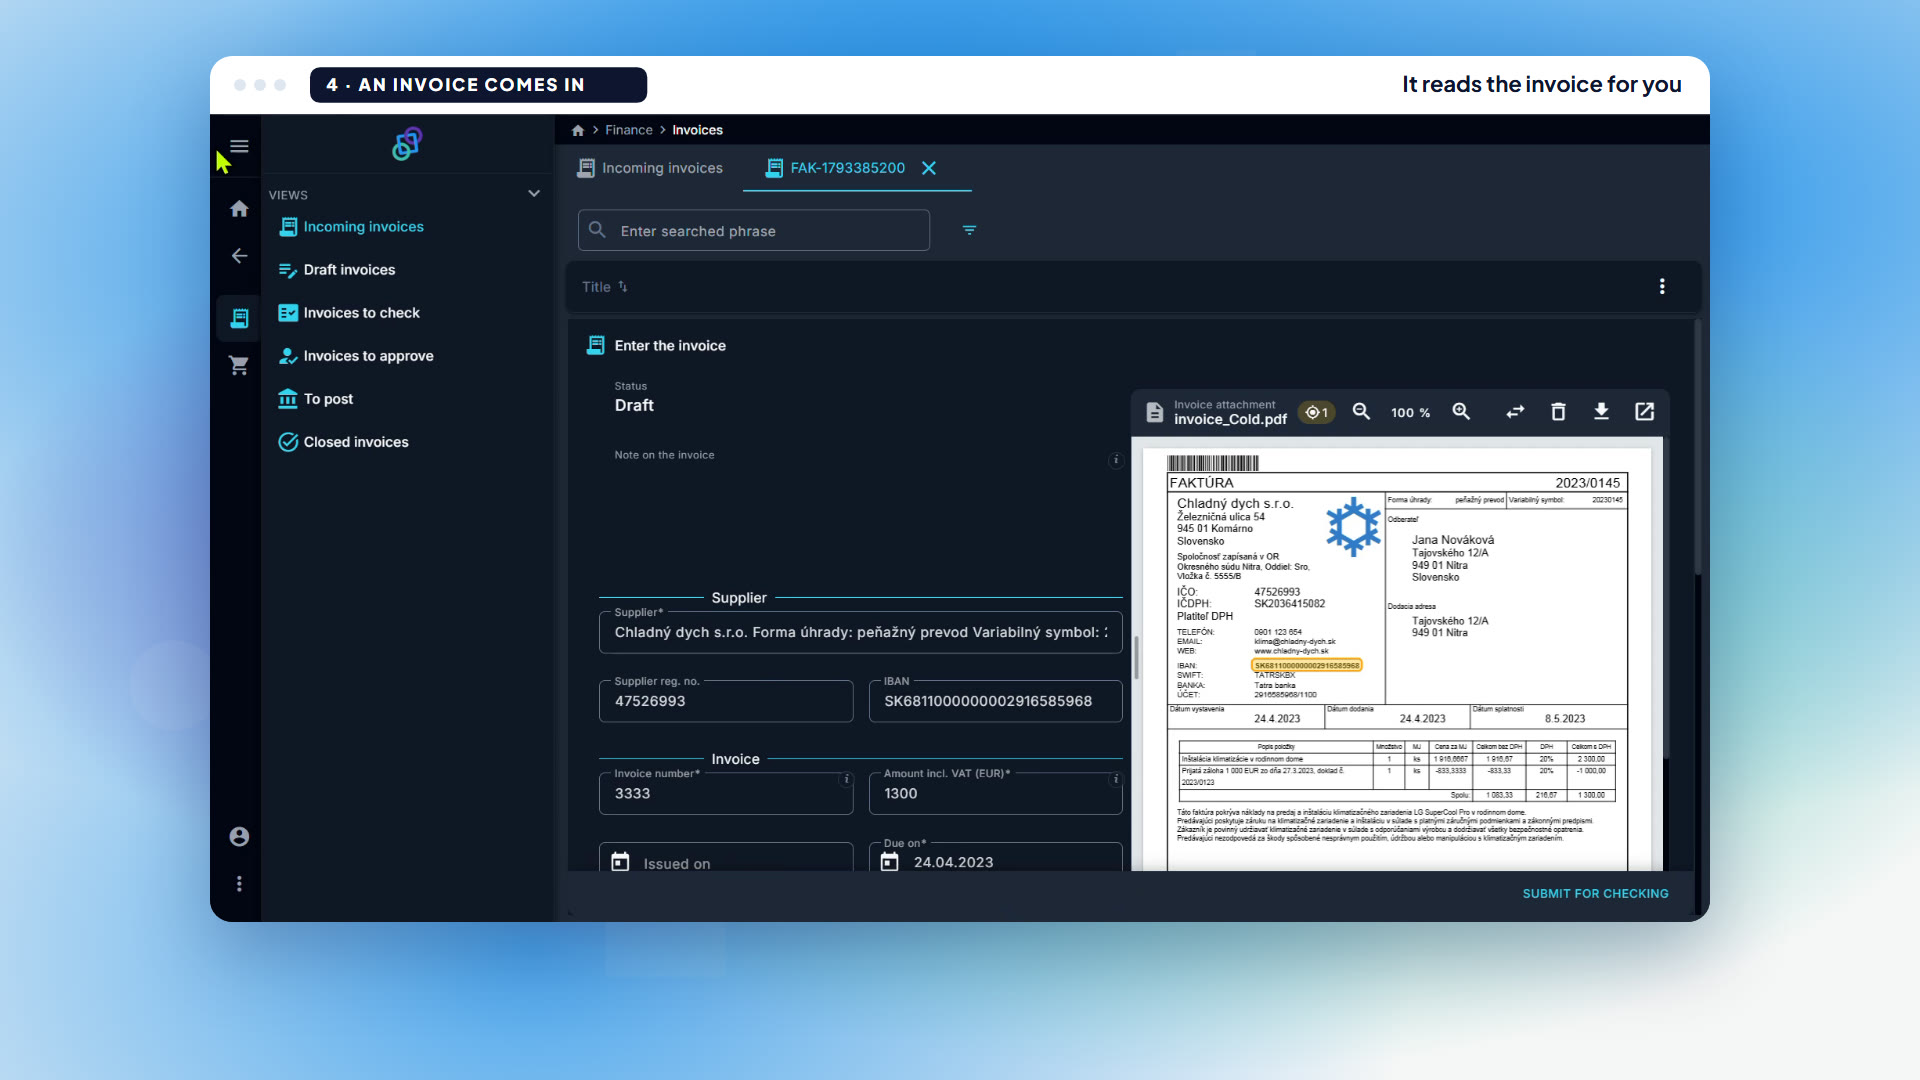Viewport: 1920px width, 1080px height.
Task: Click the Supplier reg. no. field
Action: click(x=726, y=701)
